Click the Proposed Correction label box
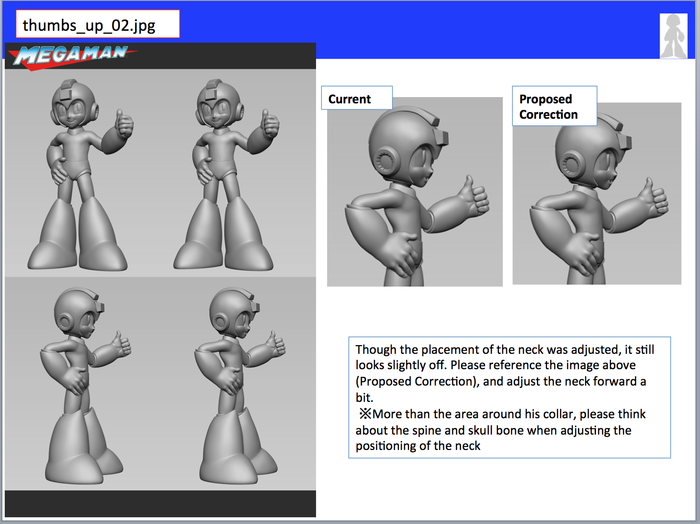The width and height of the screenshot is (700, 524). pos(554,106)
